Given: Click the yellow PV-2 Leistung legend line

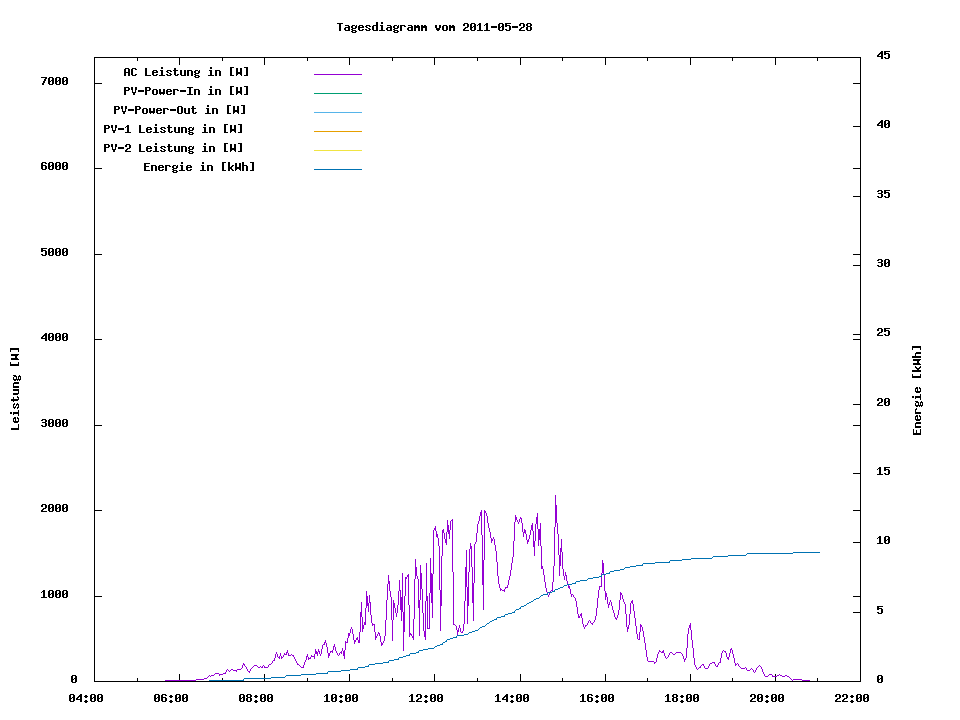Looking at the screenshot, I should (337, 150).
